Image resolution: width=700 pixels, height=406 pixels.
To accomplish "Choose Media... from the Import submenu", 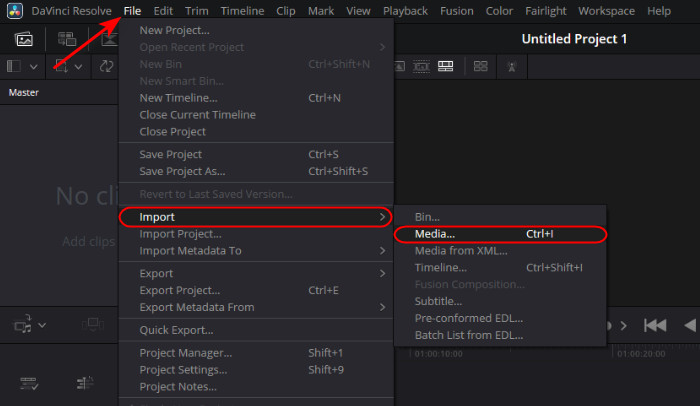I will (x=435, y=234).
